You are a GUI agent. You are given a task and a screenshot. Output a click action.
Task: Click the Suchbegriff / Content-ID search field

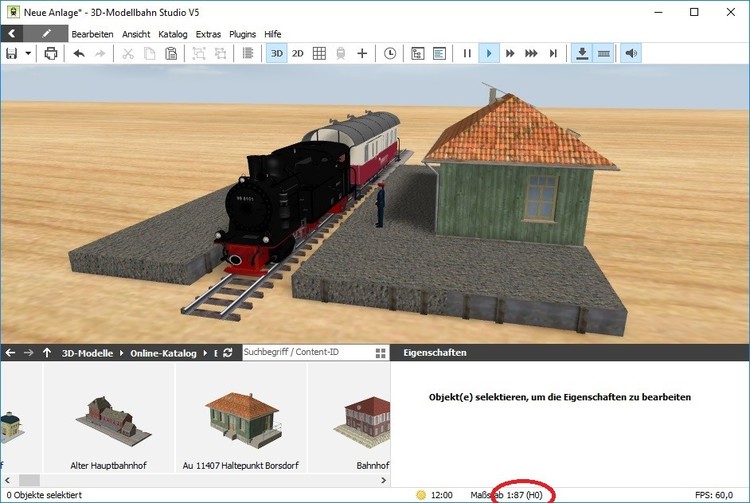tap(305, 353)
